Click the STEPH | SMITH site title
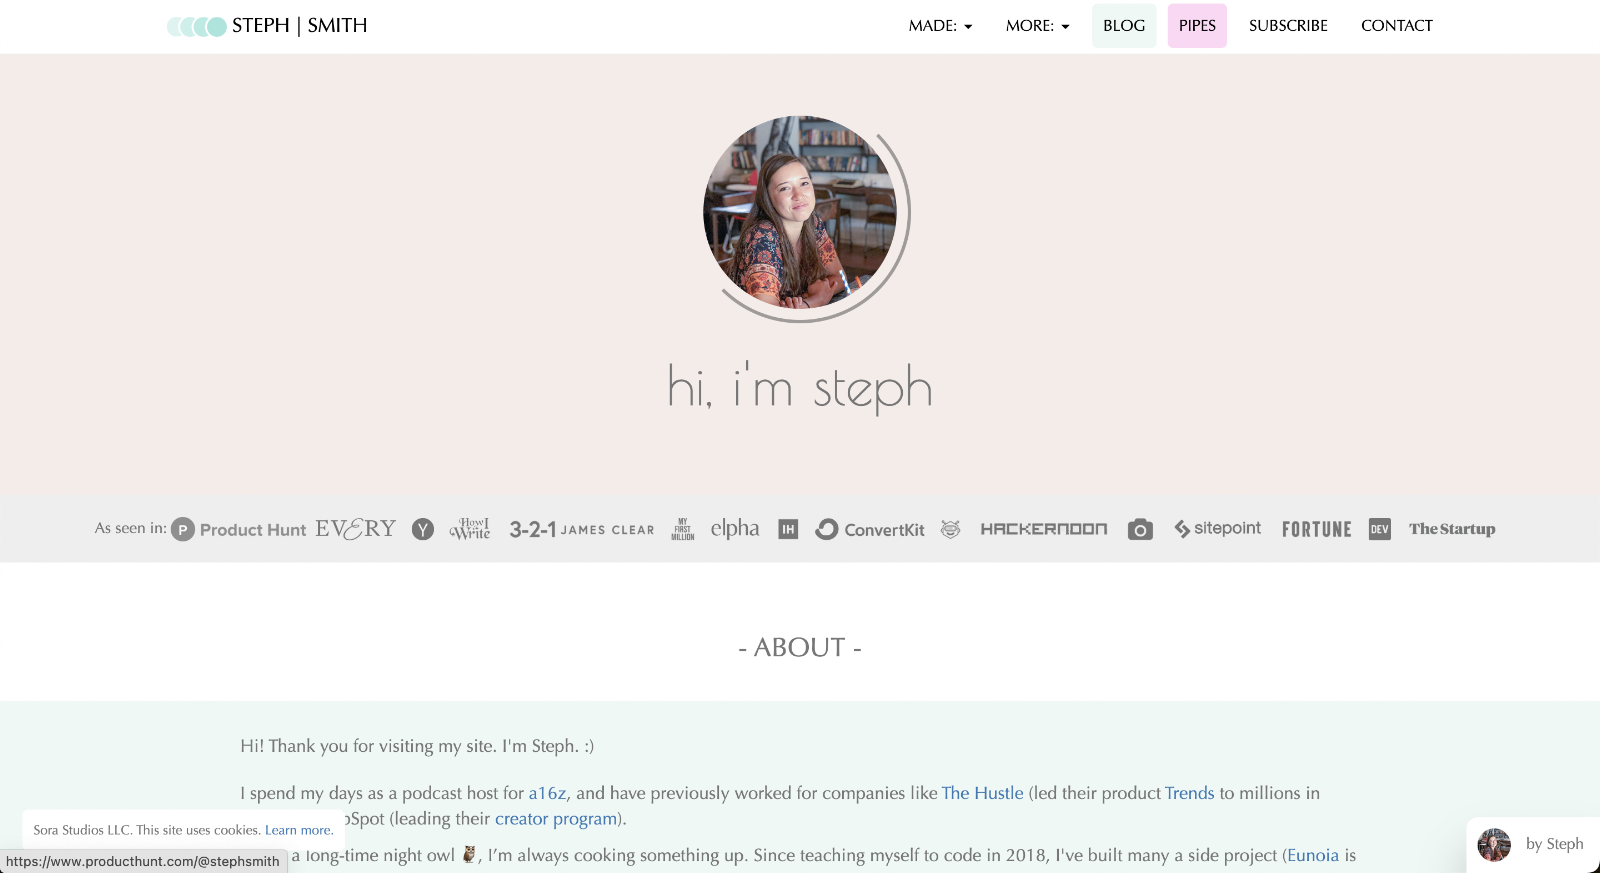 pos(300,26)
